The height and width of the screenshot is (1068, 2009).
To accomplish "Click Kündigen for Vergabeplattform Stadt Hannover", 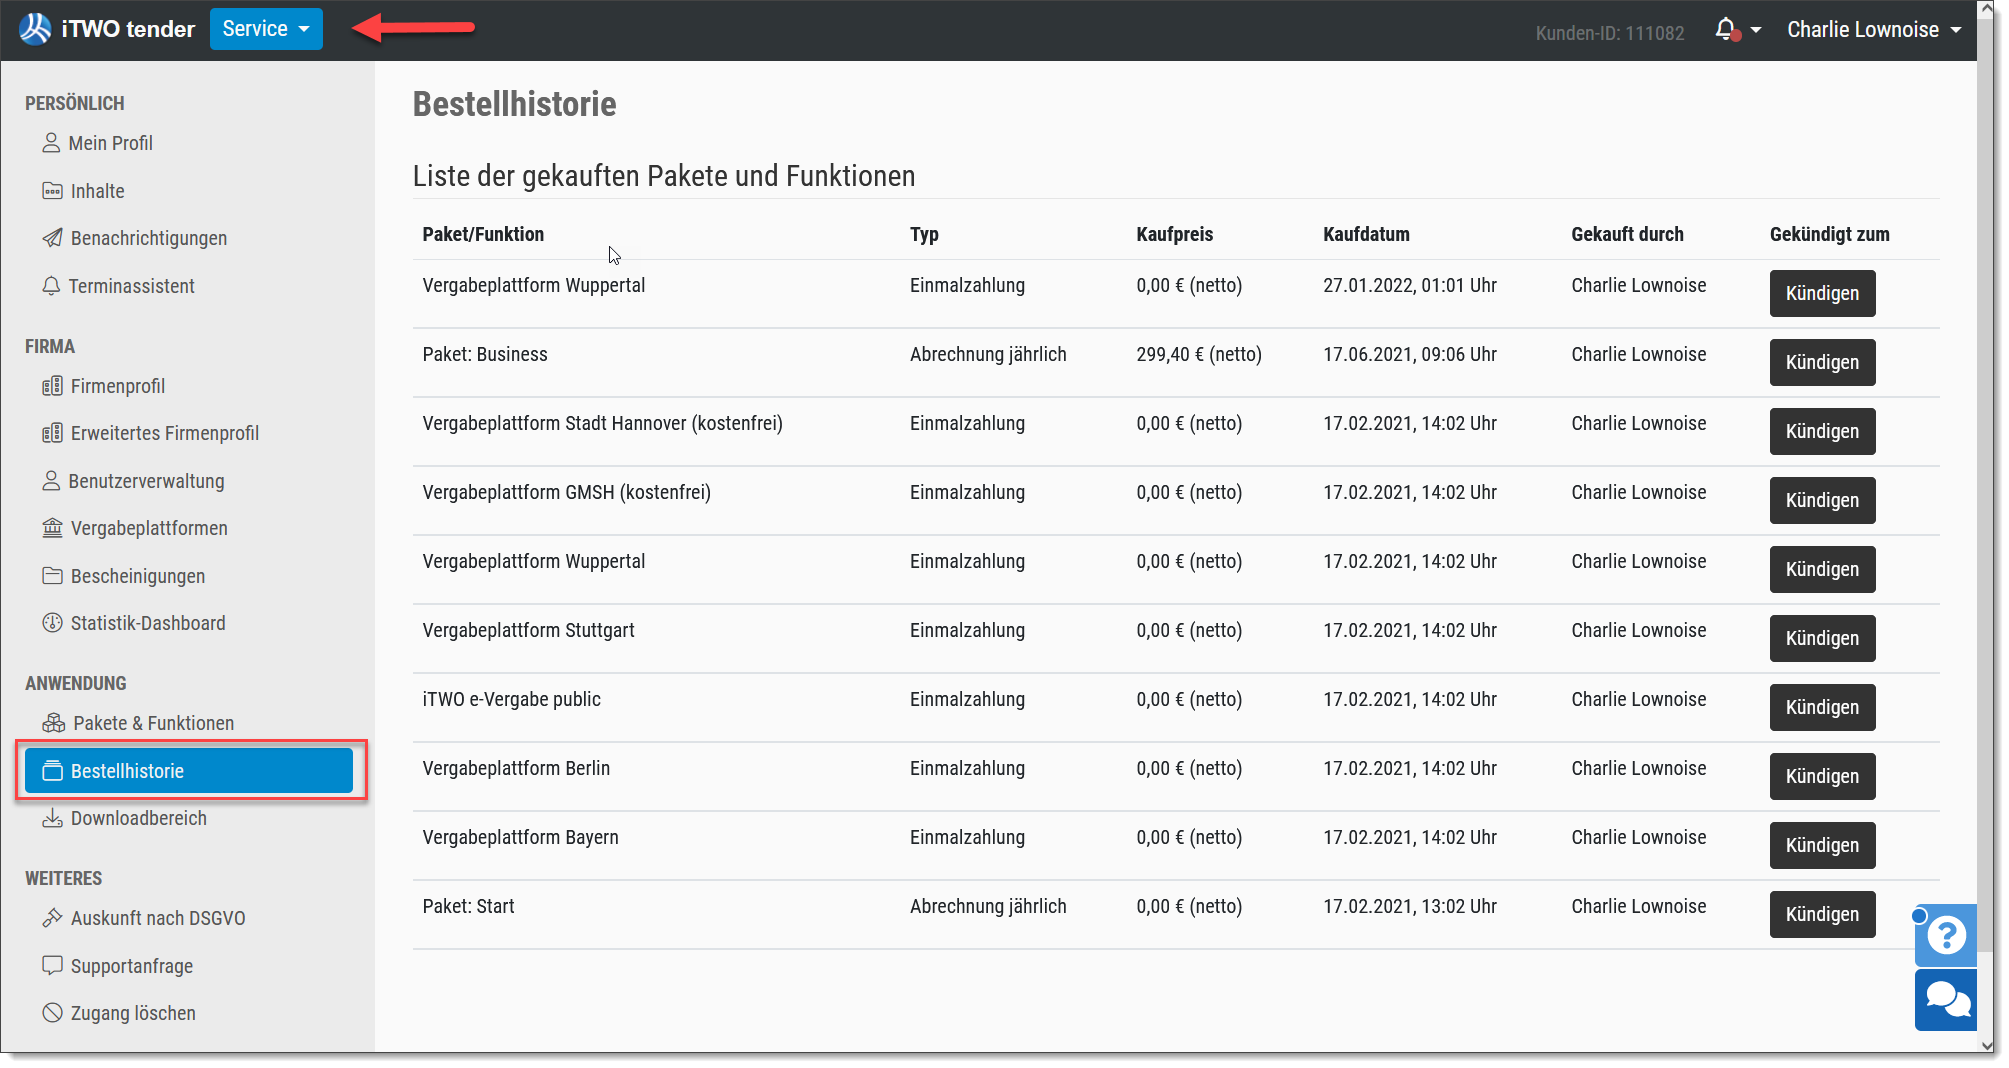I will (x=1822, y=431).
